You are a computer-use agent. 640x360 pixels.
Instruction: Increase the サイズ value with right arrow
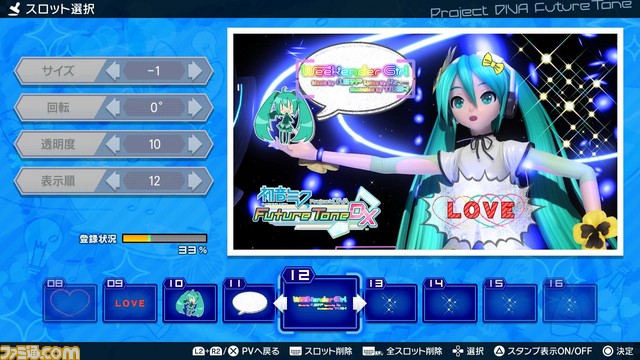[195, 71]
